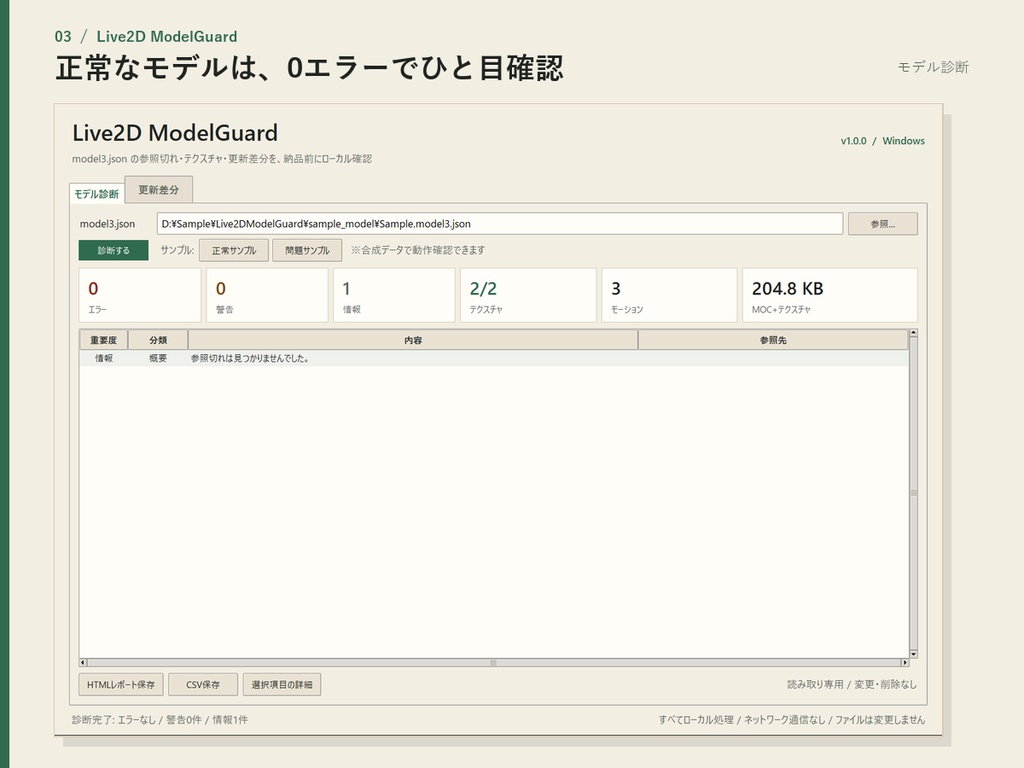
Task: Sort by the 参照先 column header
Action: pos(773,340)
